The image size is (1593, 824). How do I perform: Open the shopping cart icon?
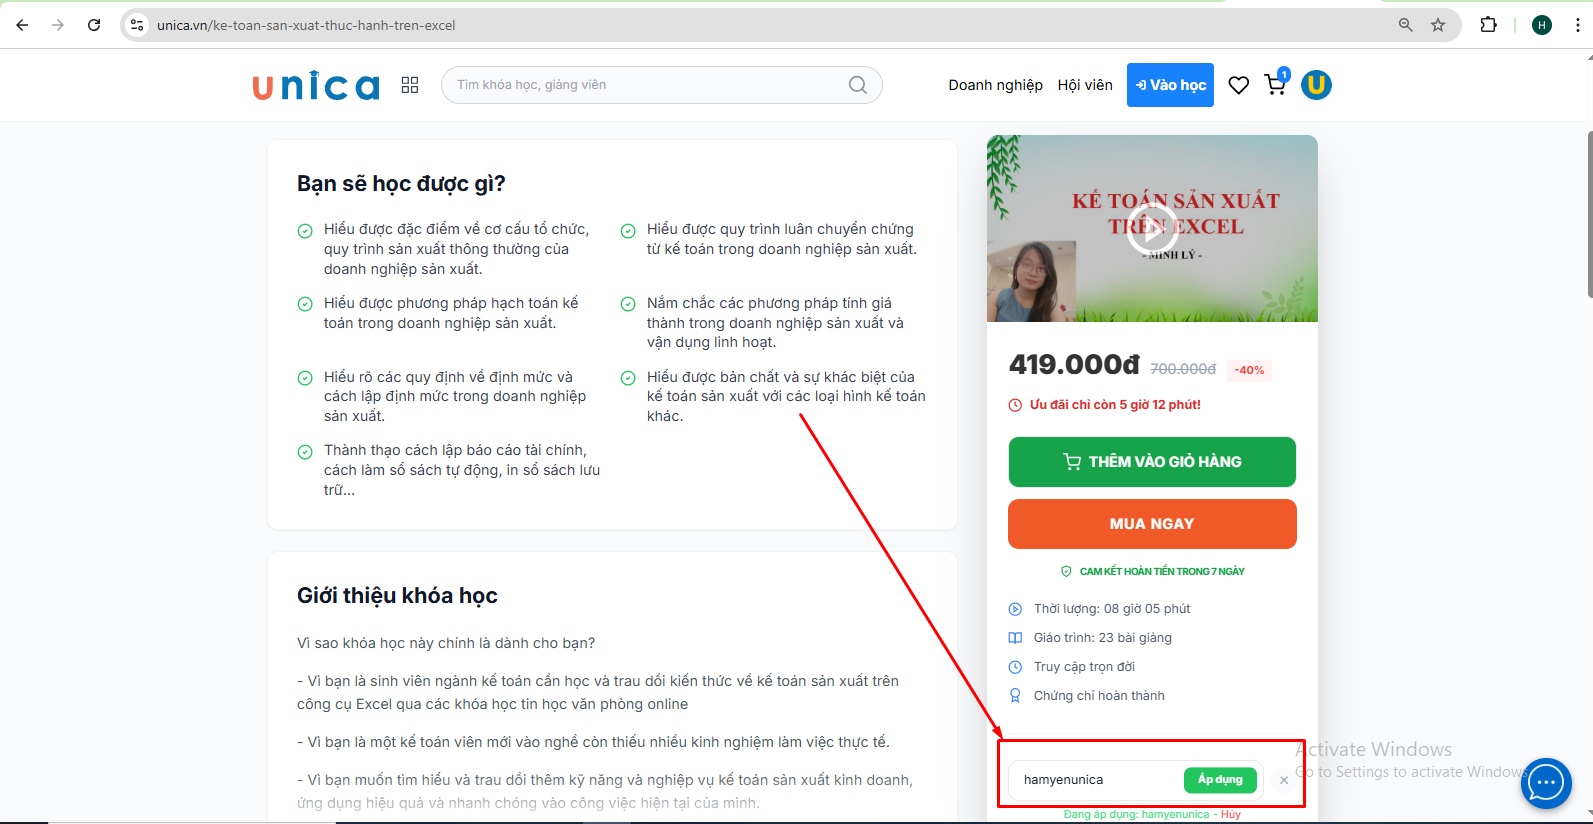pyautogui.click(x=1275, y=85)
